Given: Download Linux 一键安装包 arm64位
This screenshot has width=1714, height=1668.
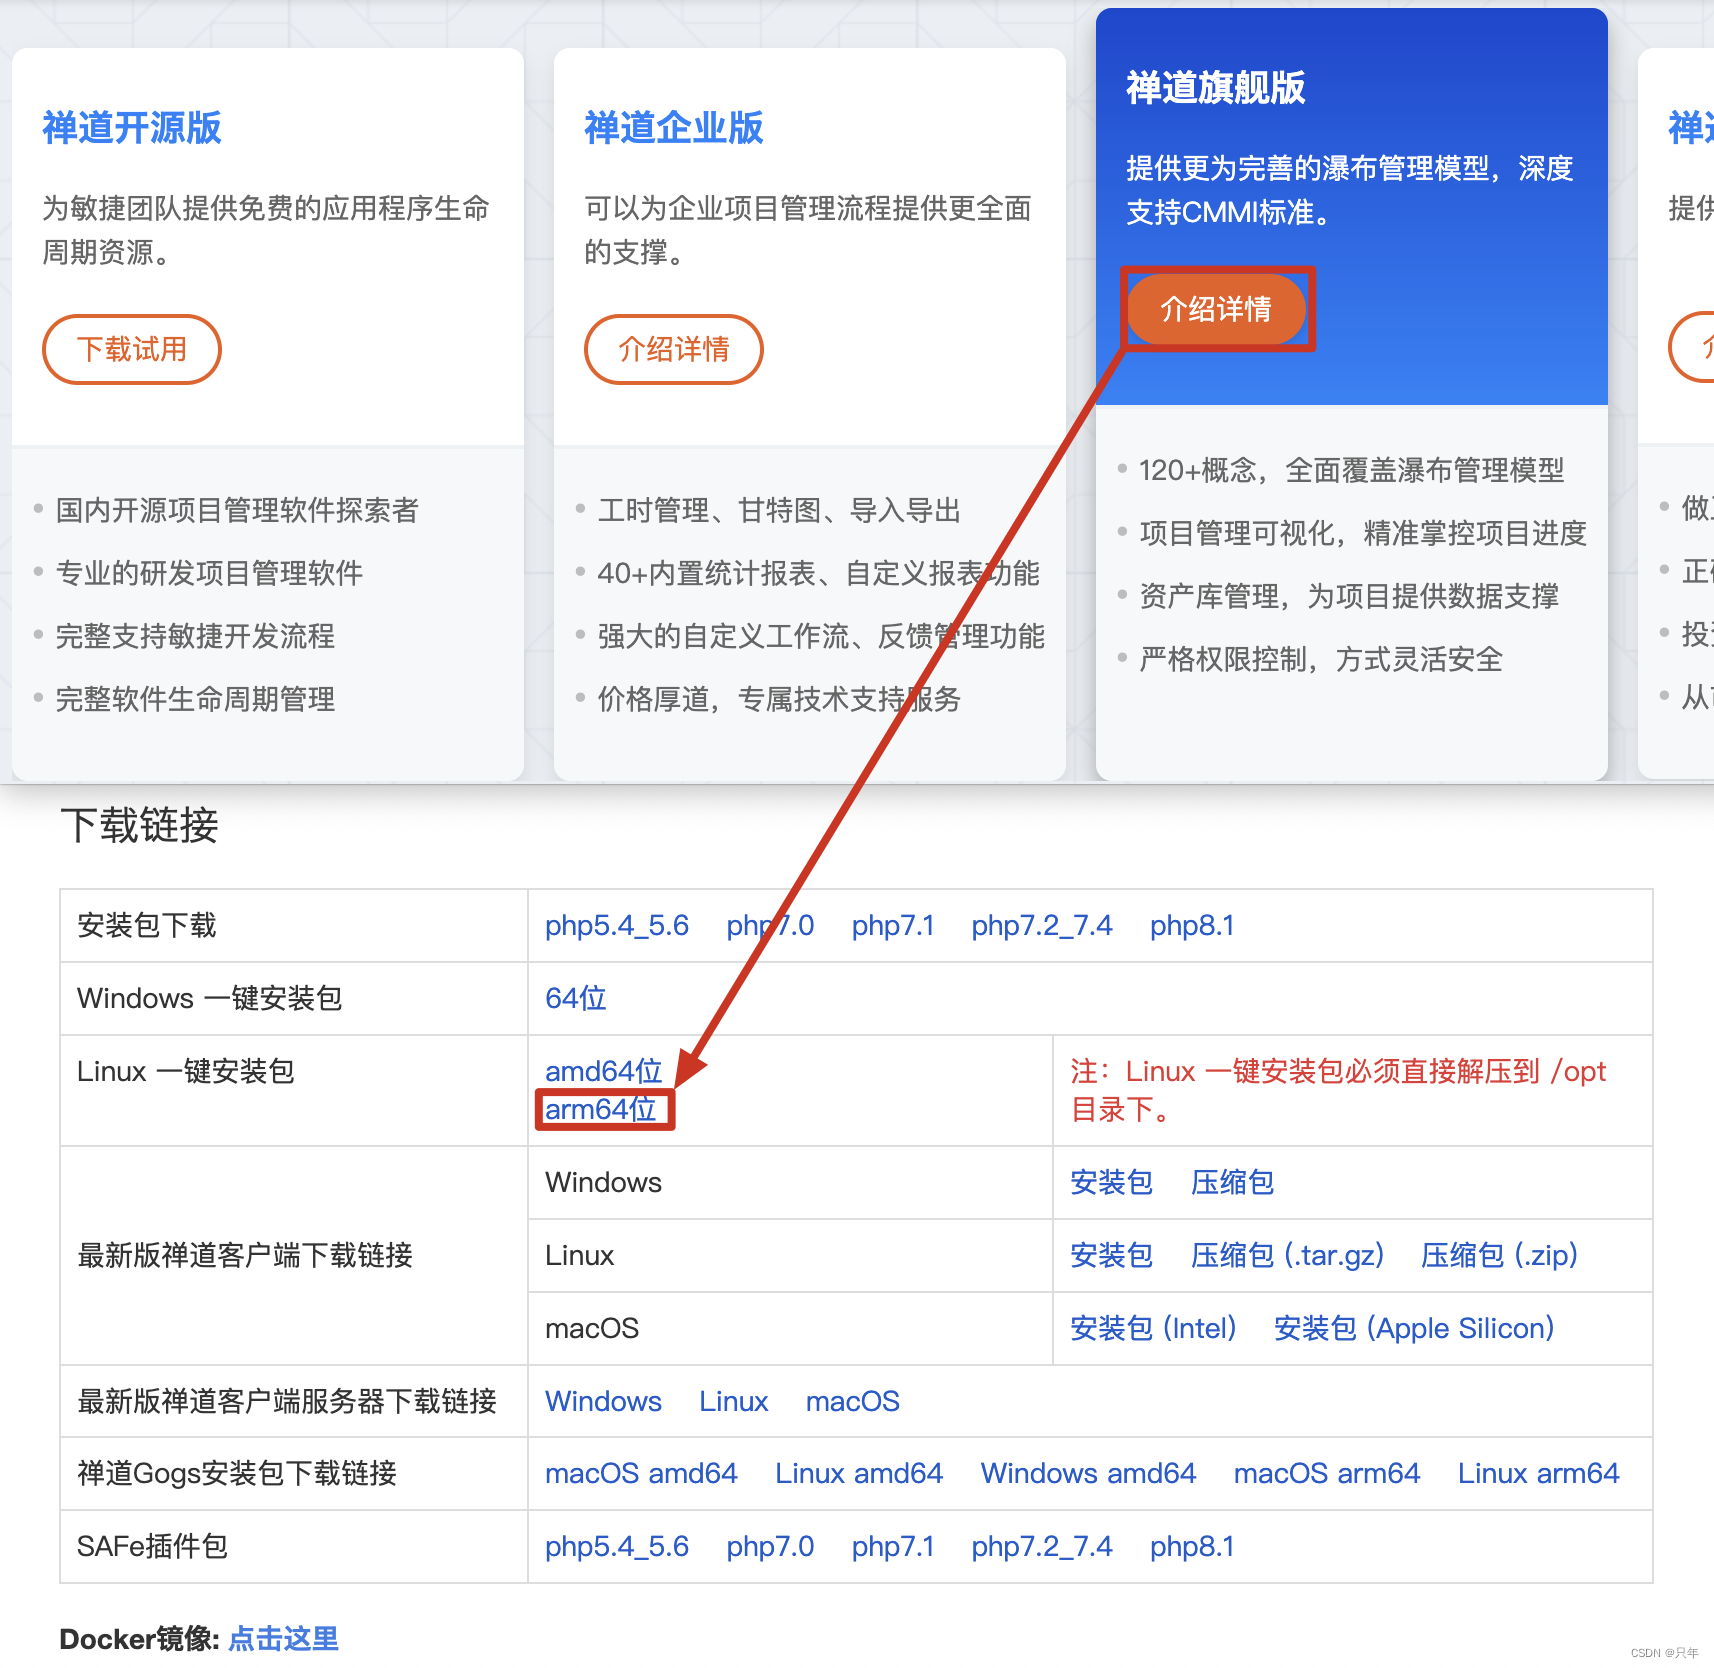Looking at the screenshot, I should coord(601,1109).
